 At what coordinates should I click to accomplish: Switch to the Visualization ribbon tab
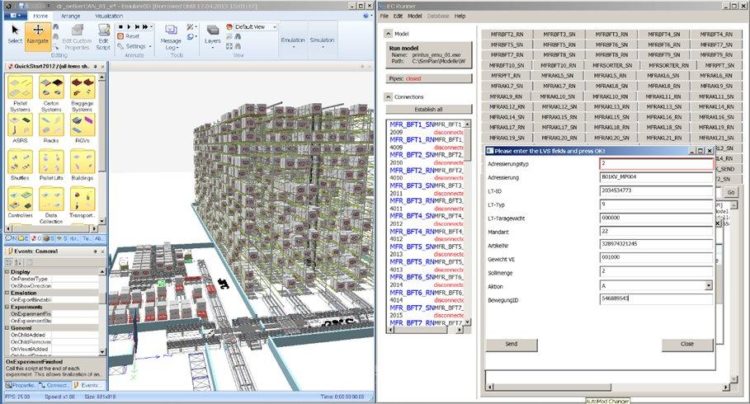pyautogui.click(x=109, y=16)
